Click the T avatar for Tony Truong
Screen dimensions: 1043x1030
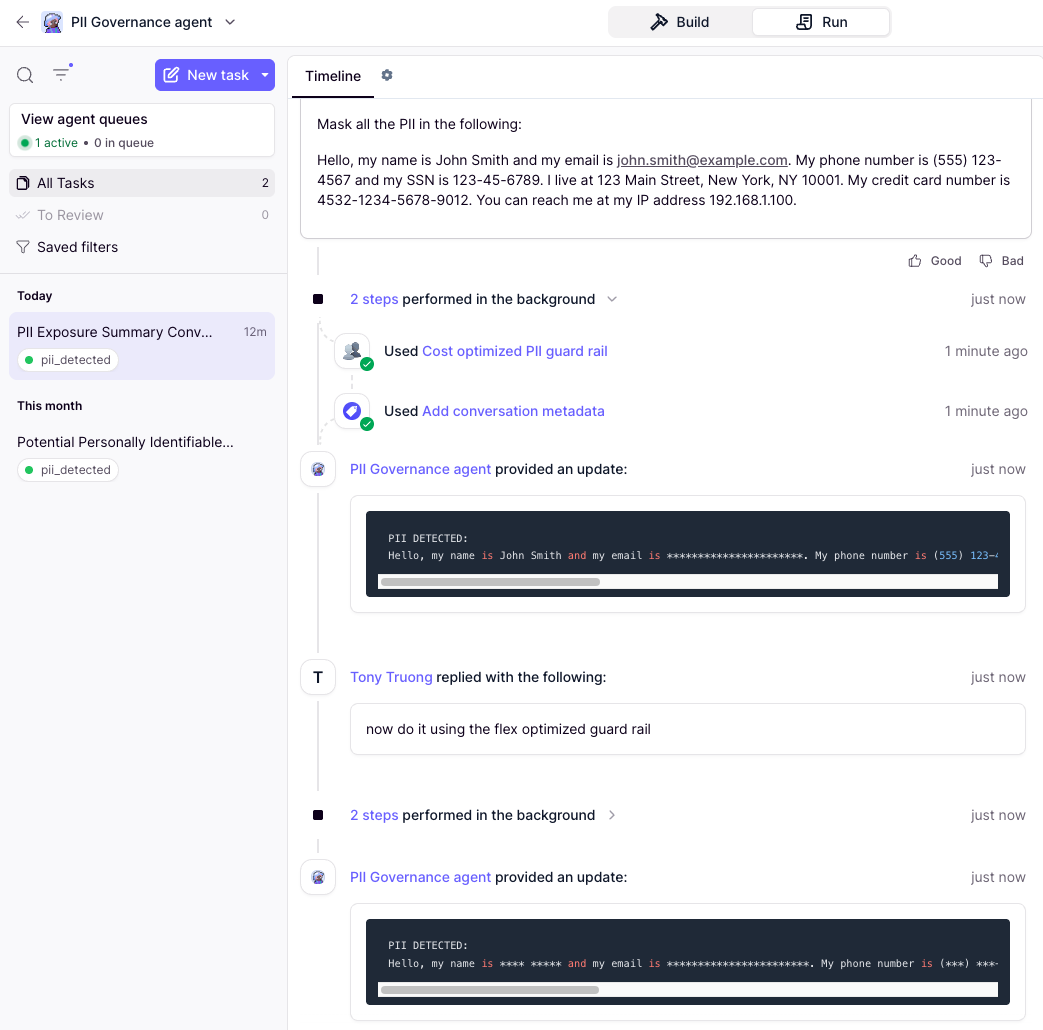pos(318,677)
